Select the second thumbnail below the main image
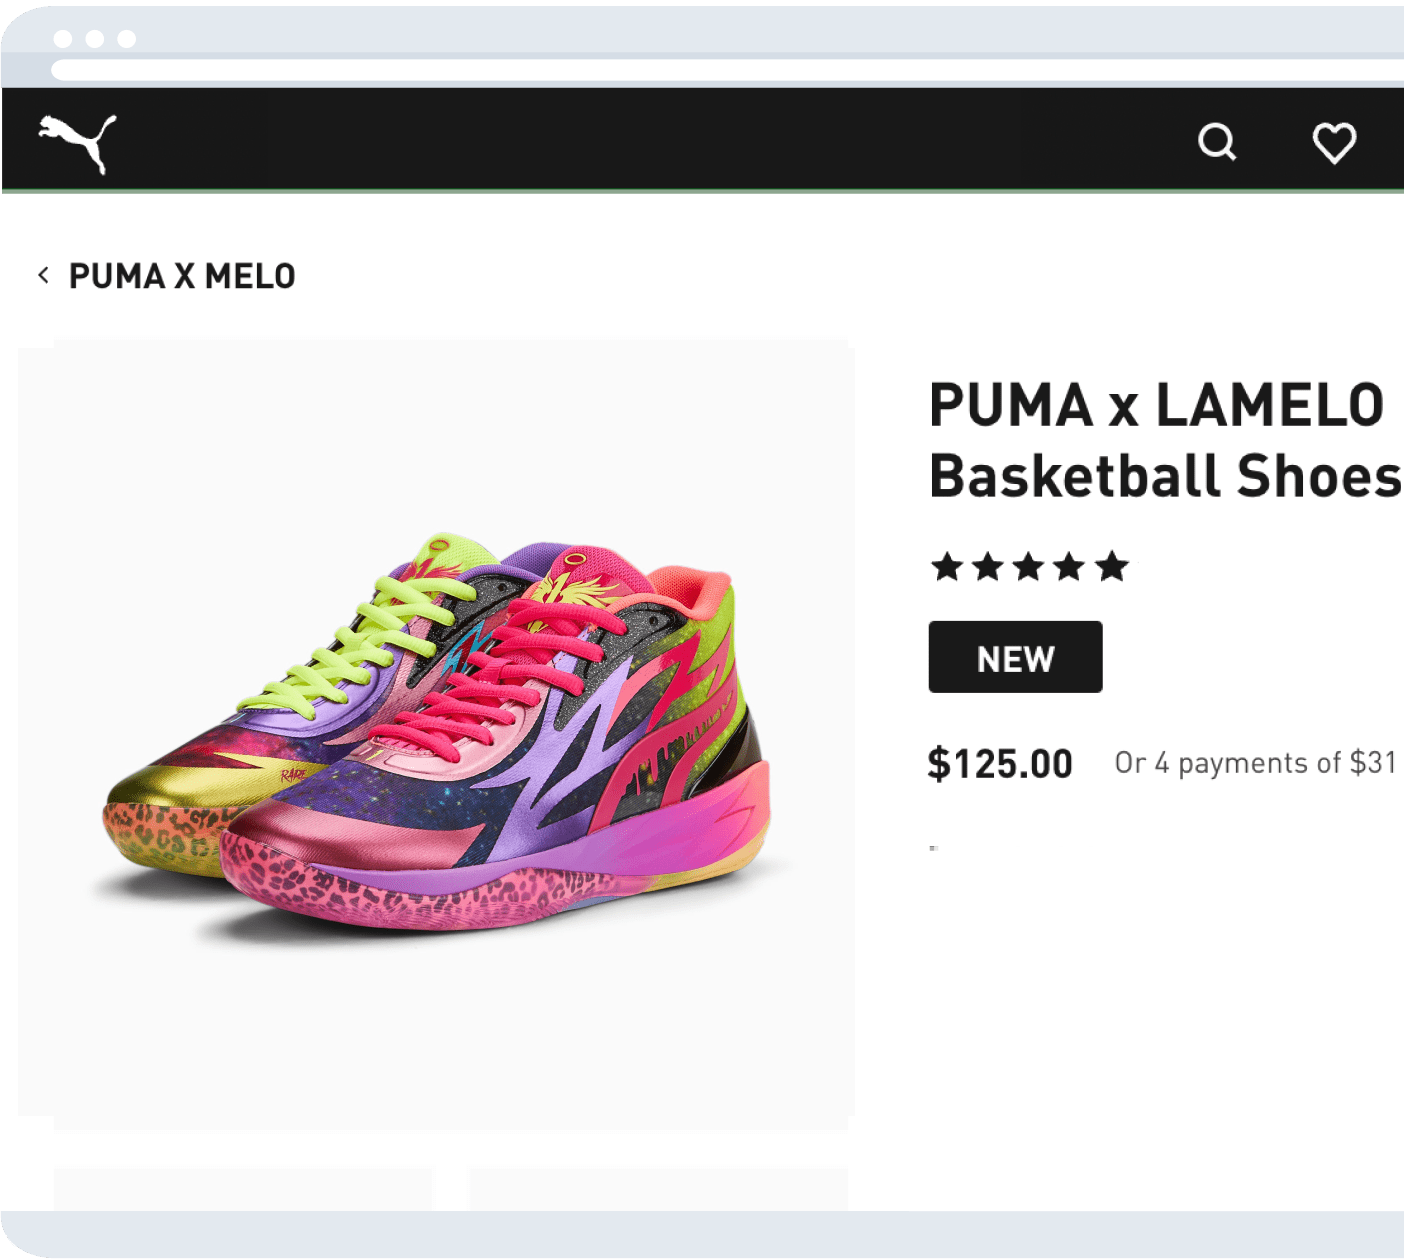The image size is (1404, 1260). pyautogui.click(x=657, y=1188)
